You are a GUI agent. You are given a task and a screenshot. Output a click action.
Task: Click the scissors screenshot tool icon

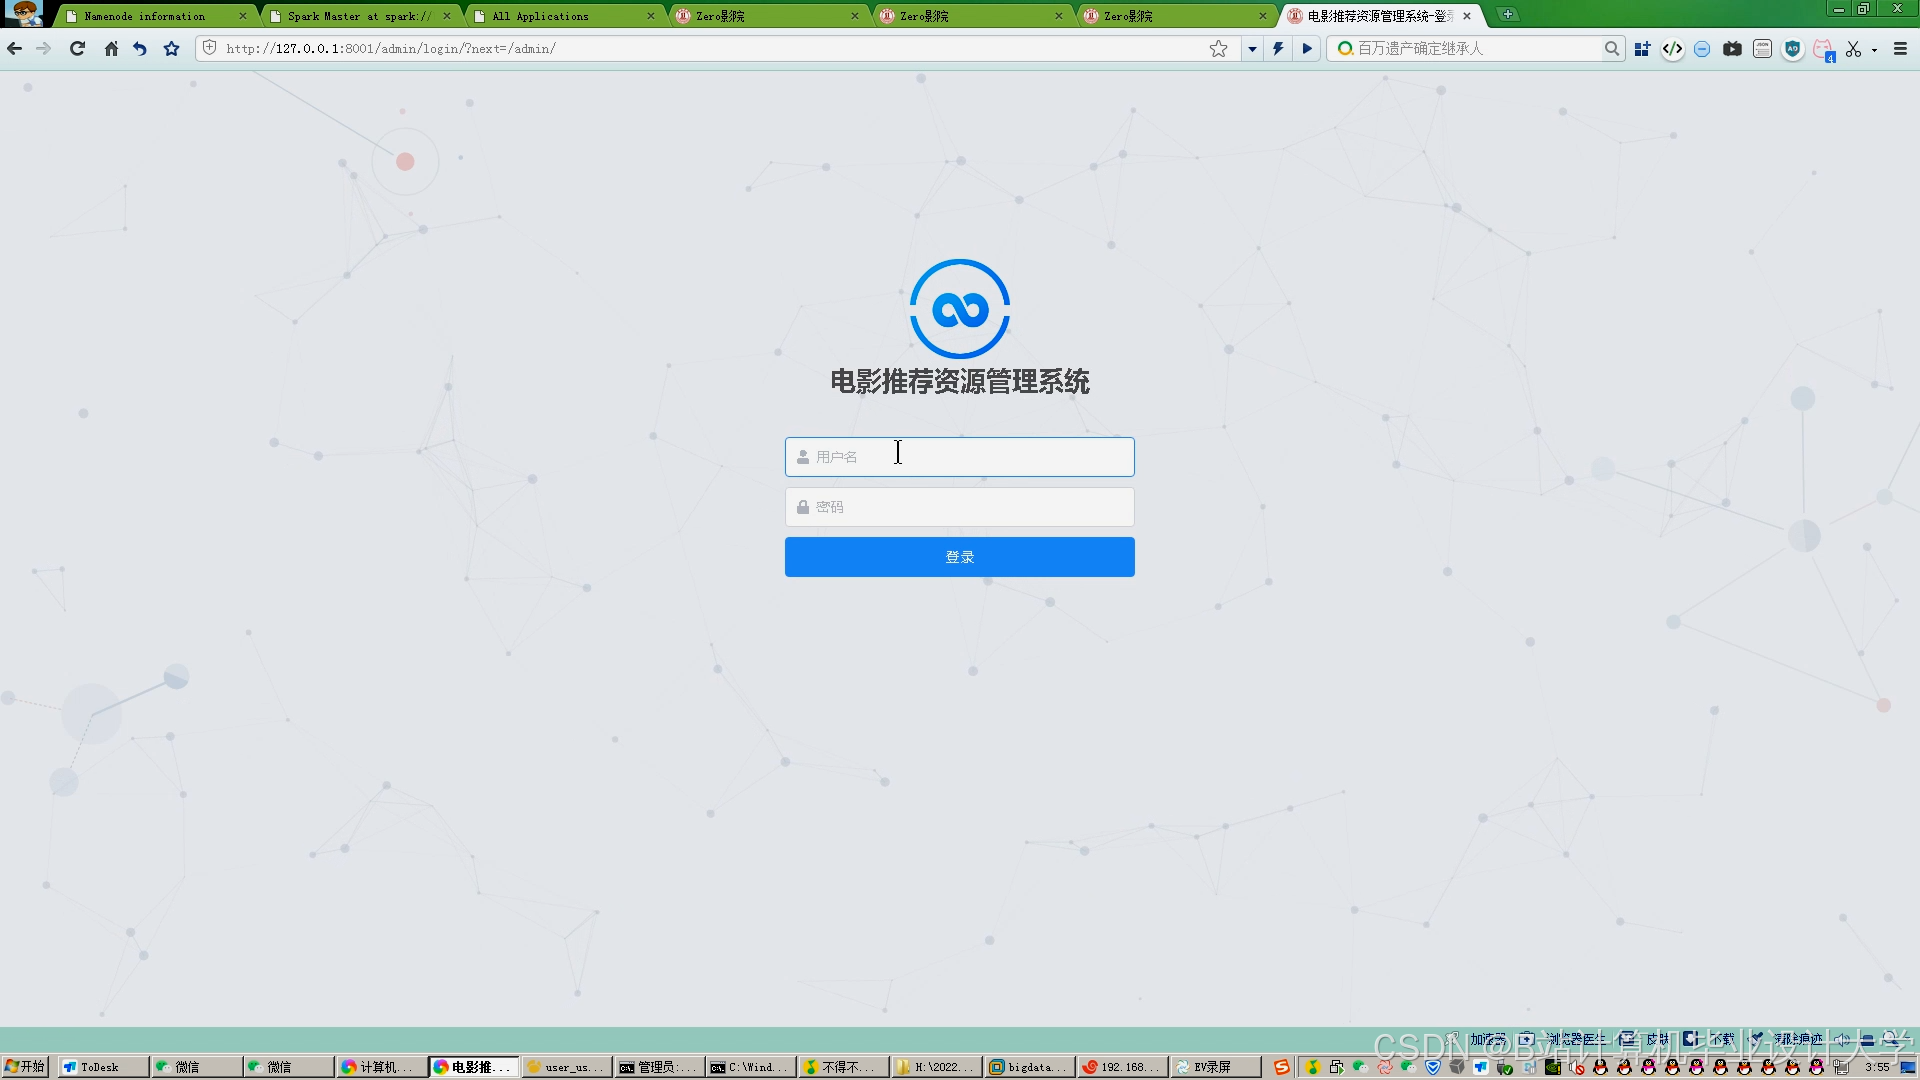[x=1853, y=48]
